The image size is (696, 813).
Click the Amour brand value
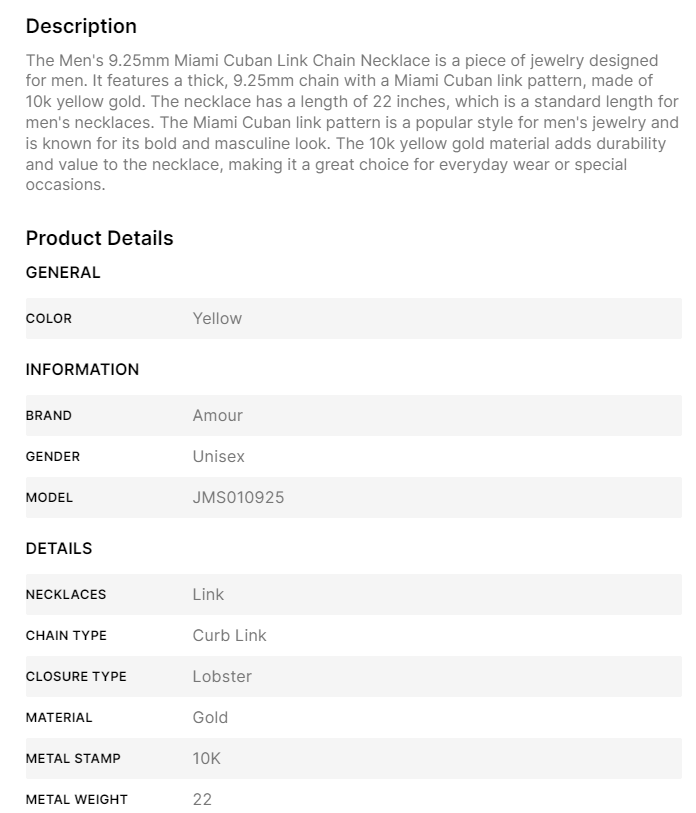click(217, 415)
